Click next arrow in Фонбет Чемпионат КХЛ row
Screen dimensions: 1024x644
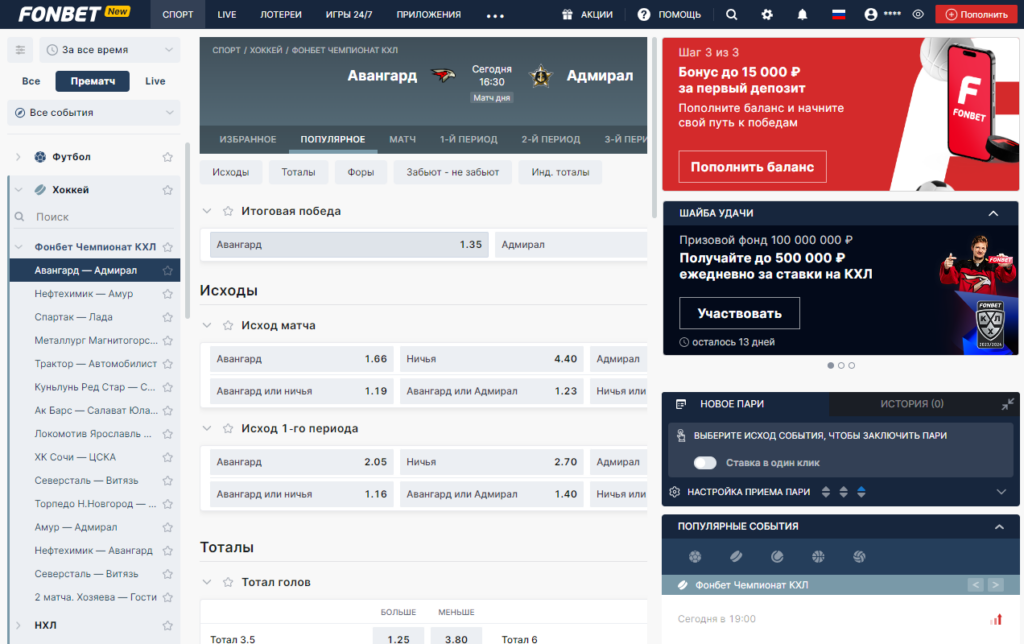coord(995,585)
